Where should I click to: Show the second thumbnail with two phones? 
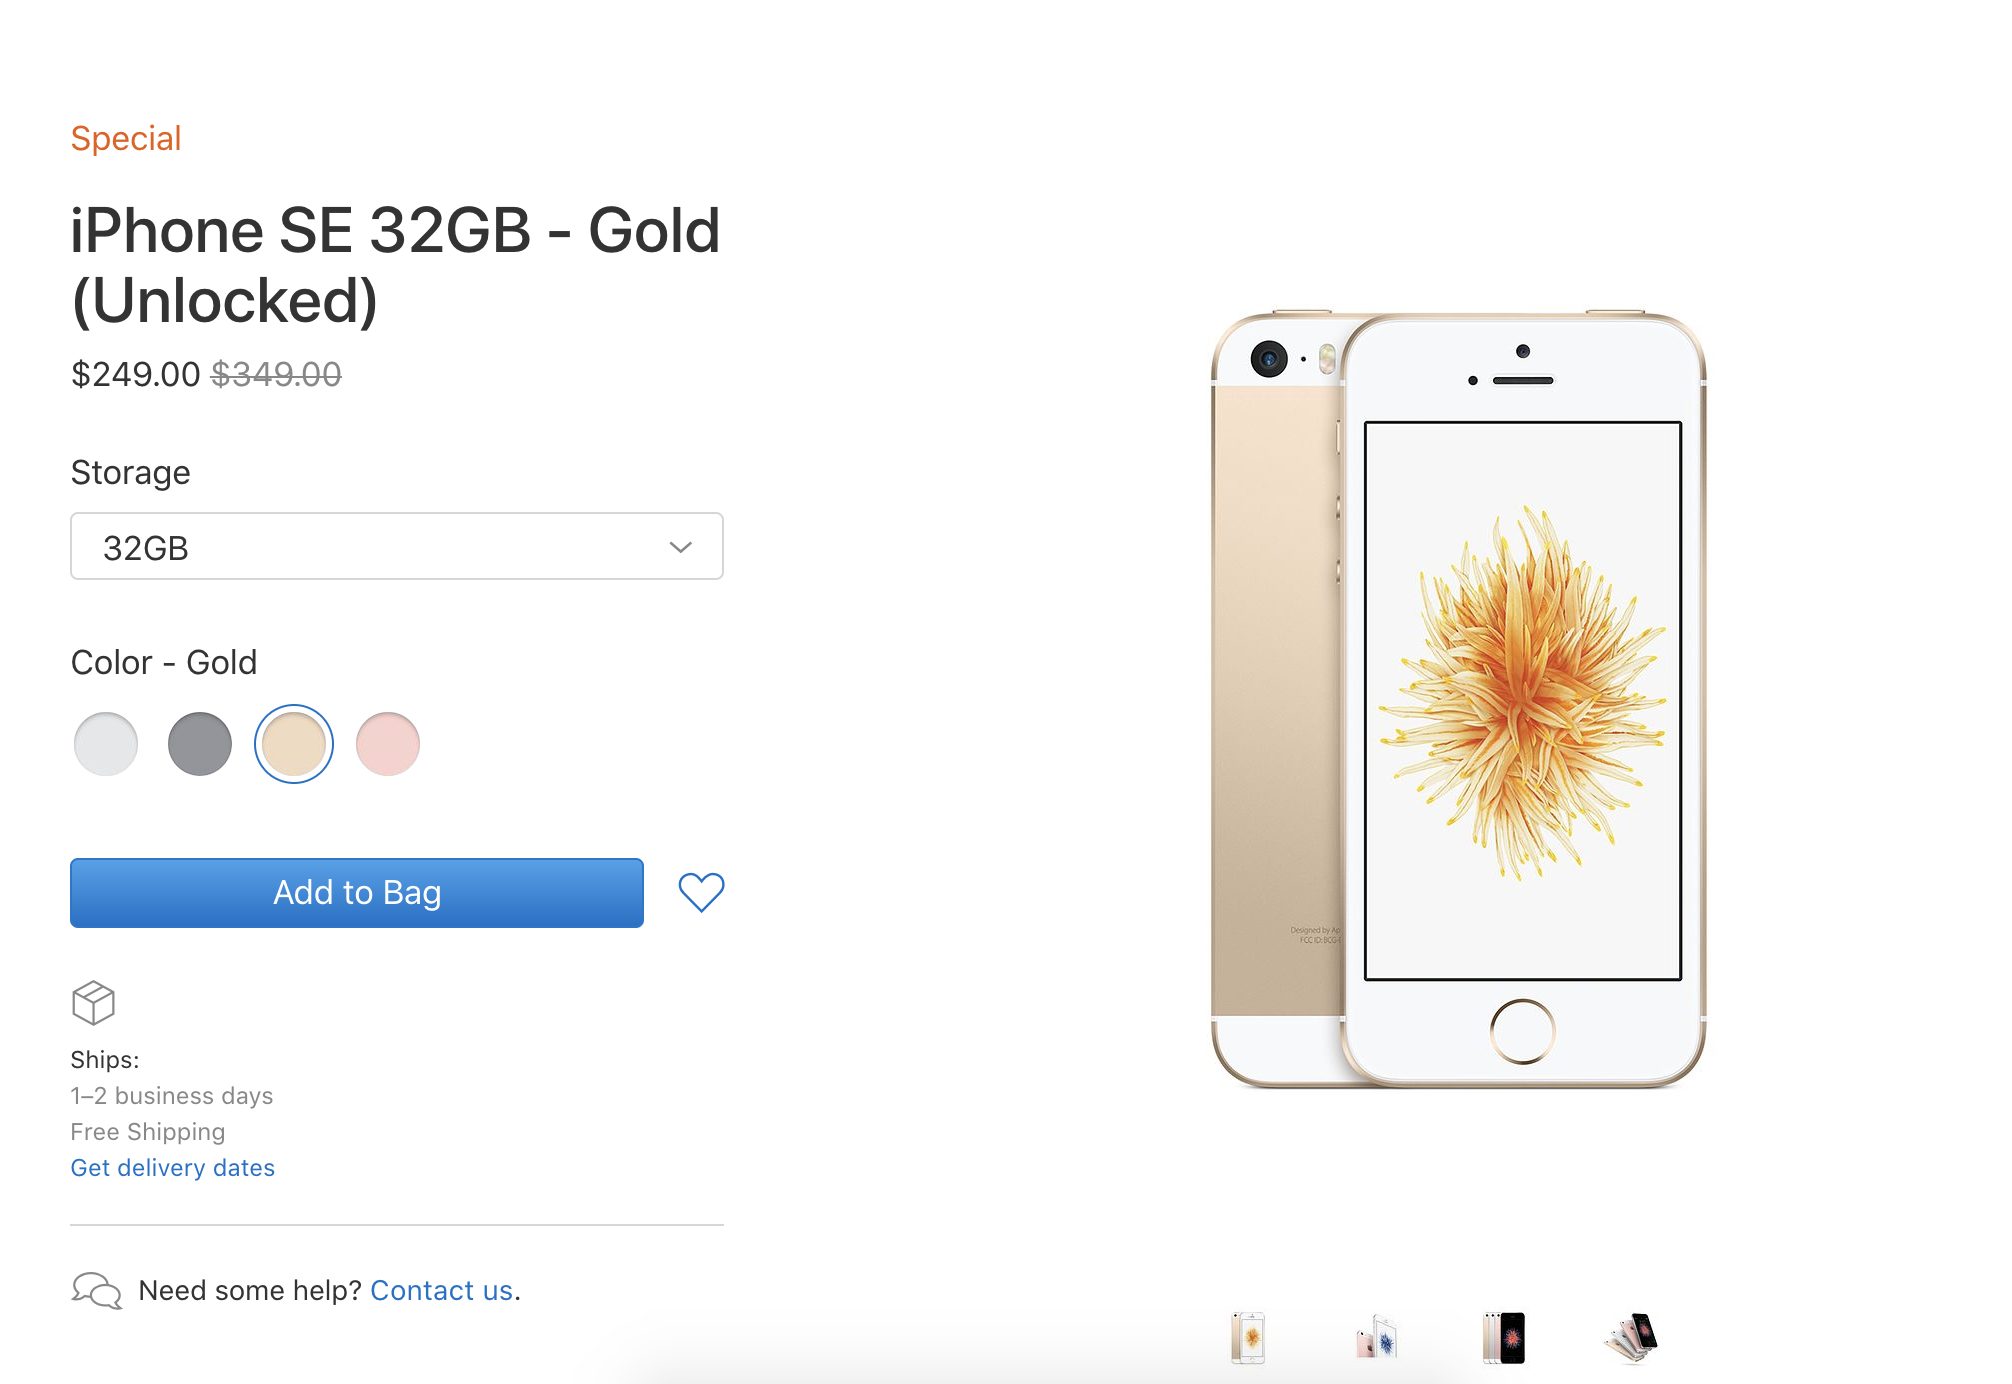pos(1376,1337)
